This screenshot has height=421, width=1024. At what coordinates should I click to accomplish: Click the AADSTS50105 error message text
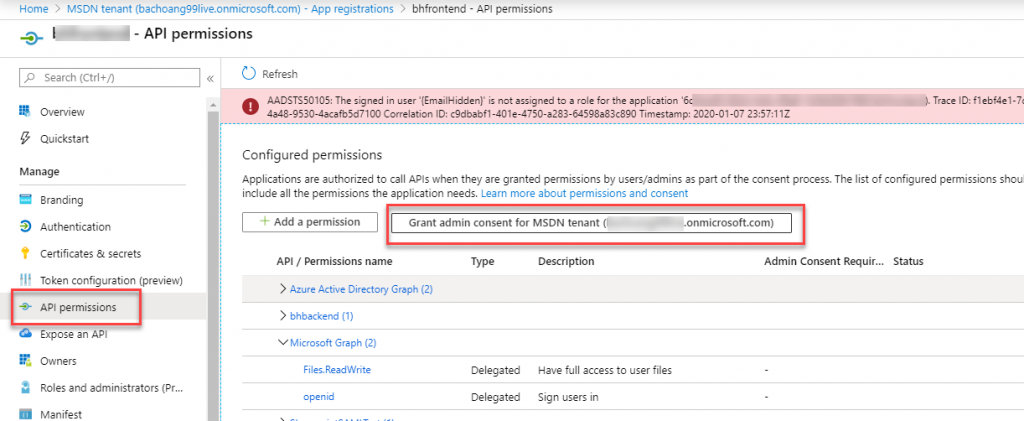point(645,107)
